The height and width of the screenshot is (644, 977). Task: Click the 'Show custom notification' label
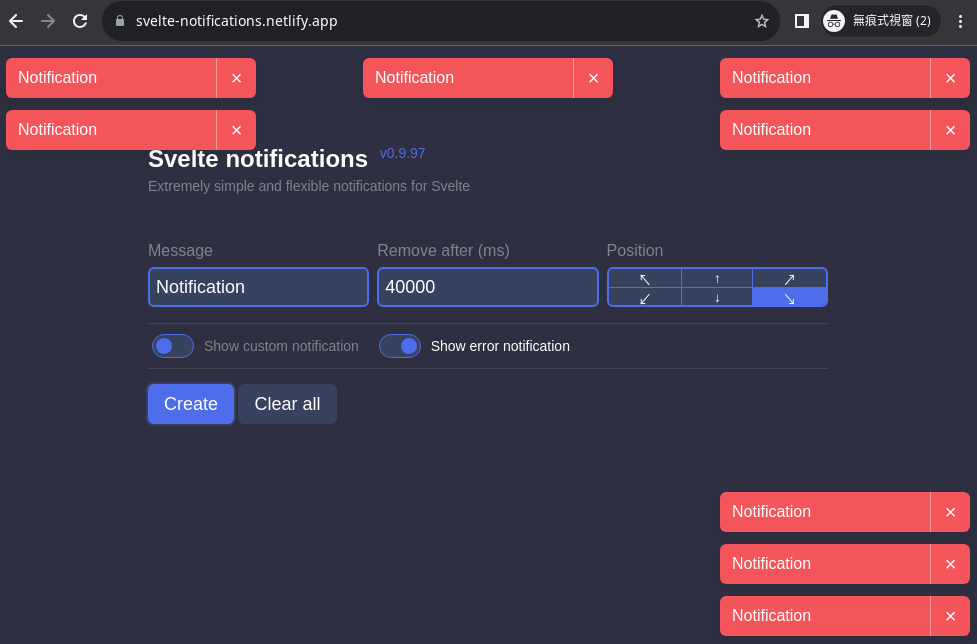click(281, 346)
